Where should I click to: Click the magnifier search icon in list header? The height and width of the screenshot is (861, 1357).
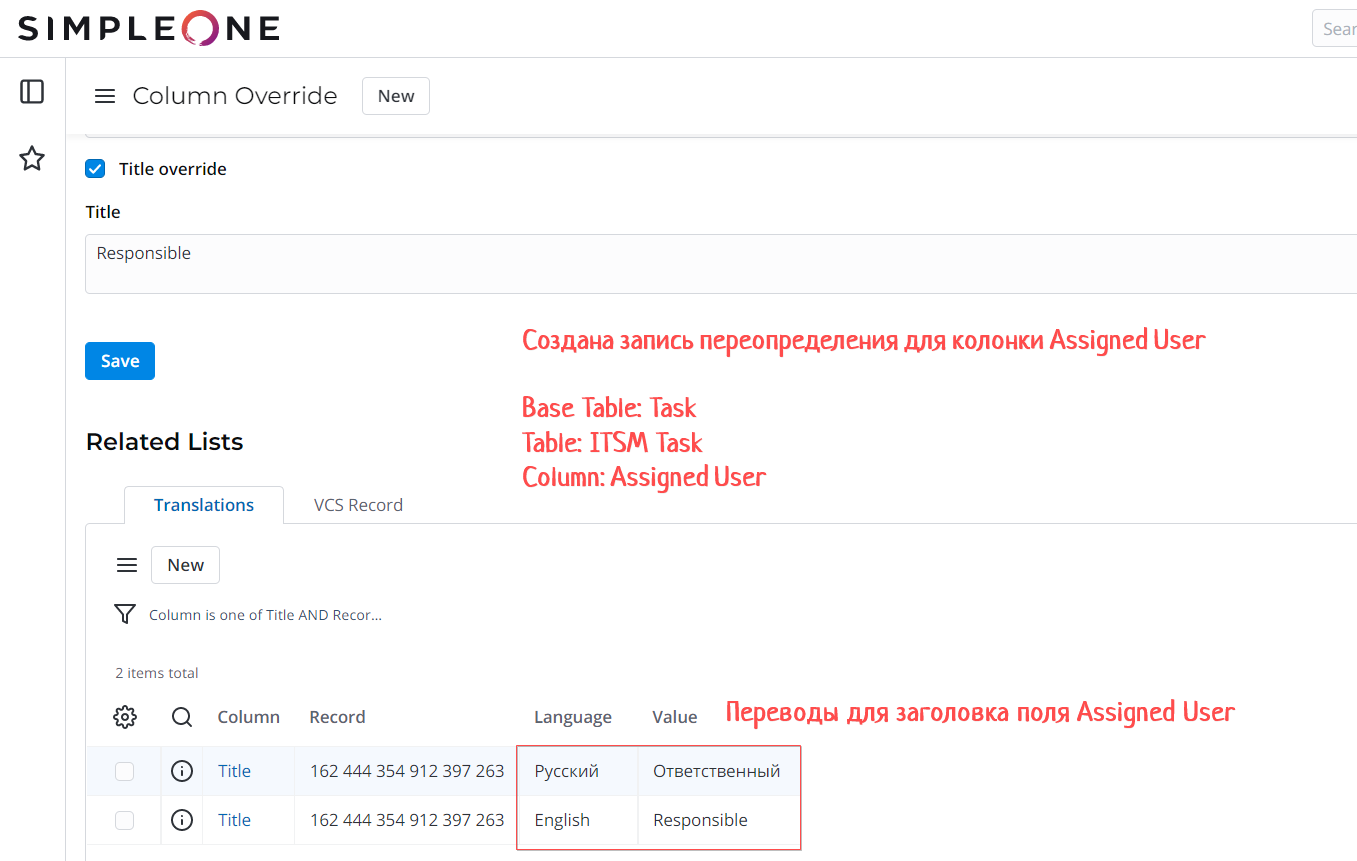182,717
